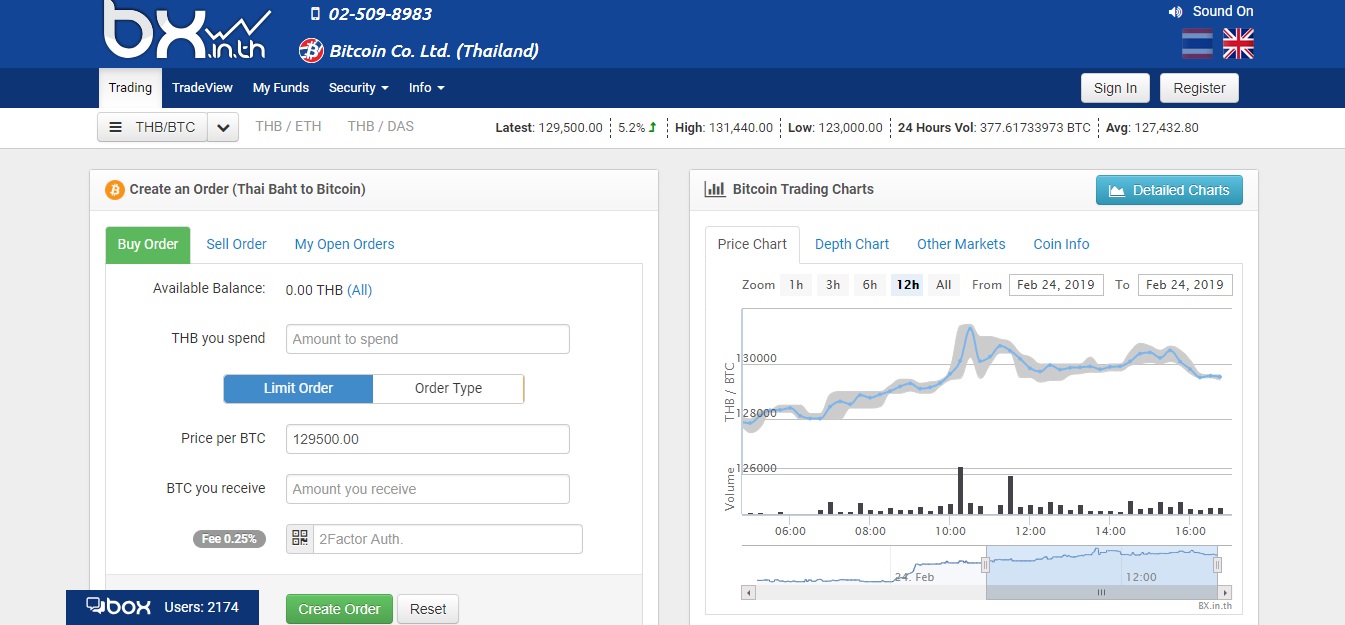
Task: Open the pair list chevron dropdown
Action: tap(224, 127)
